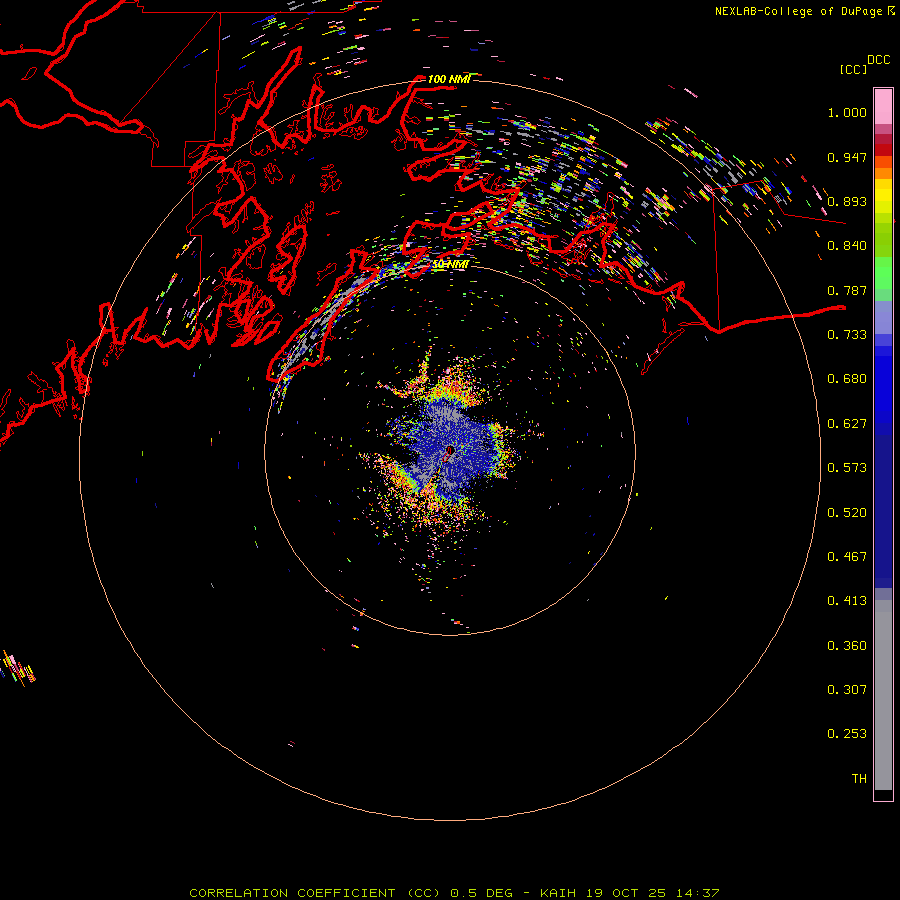Select the 0.627 legend value
The image size is (900, 900).
point(847,424)
